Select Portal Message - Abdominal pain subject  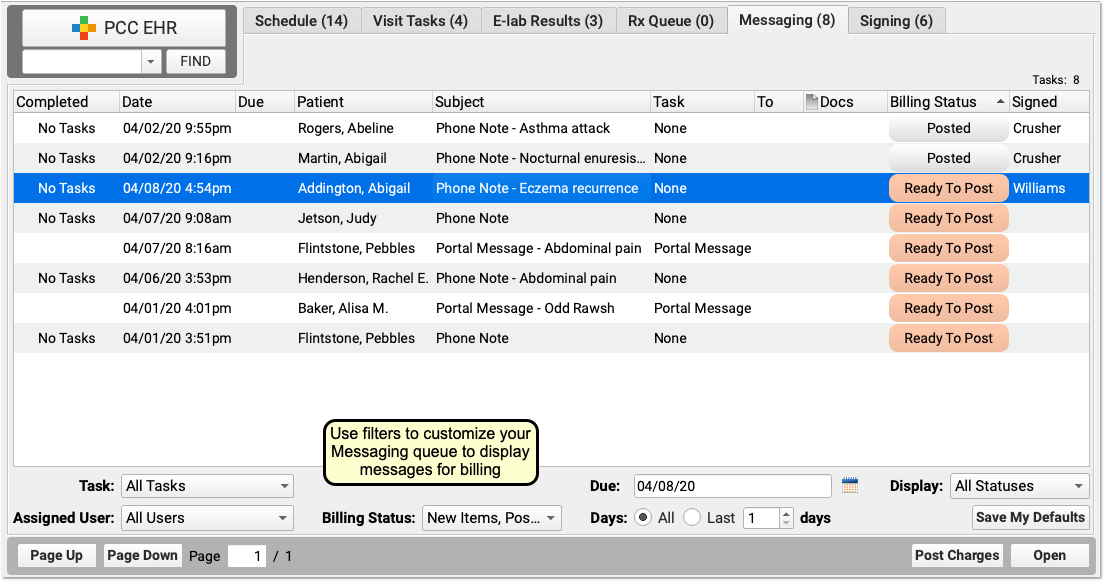tap(538, 248)
